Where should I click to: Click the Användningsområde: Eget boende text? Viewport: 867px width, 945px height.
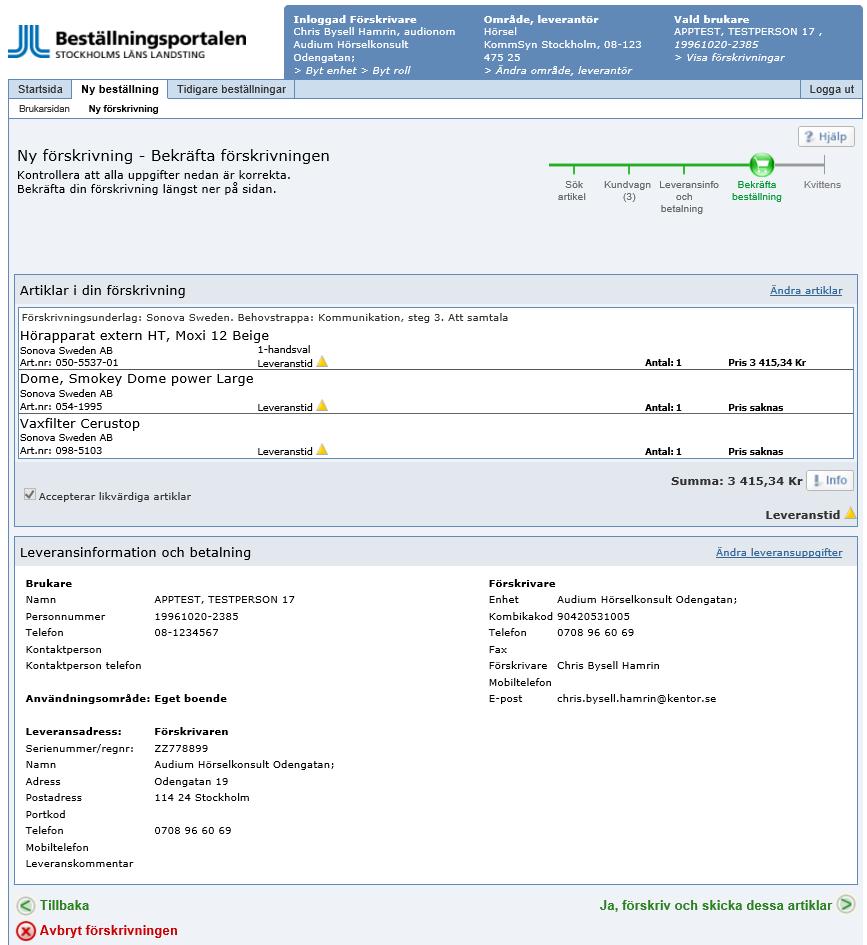126,699
